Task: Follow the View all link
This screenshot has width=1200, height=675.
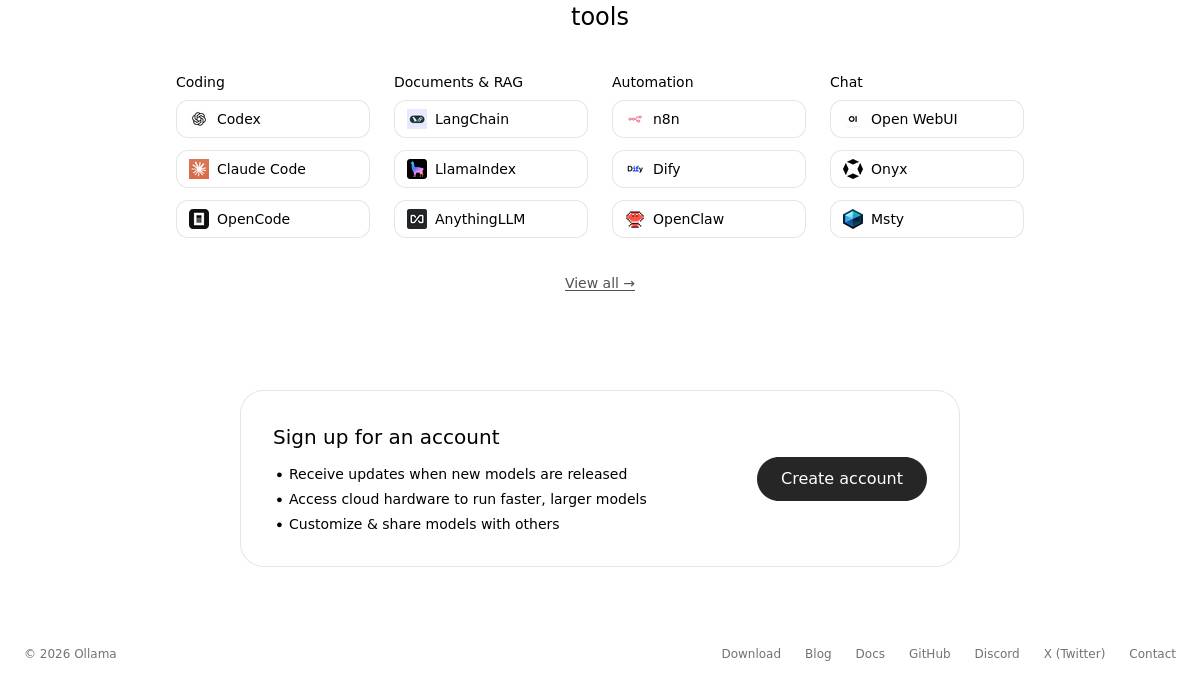Action: (600, 283)
